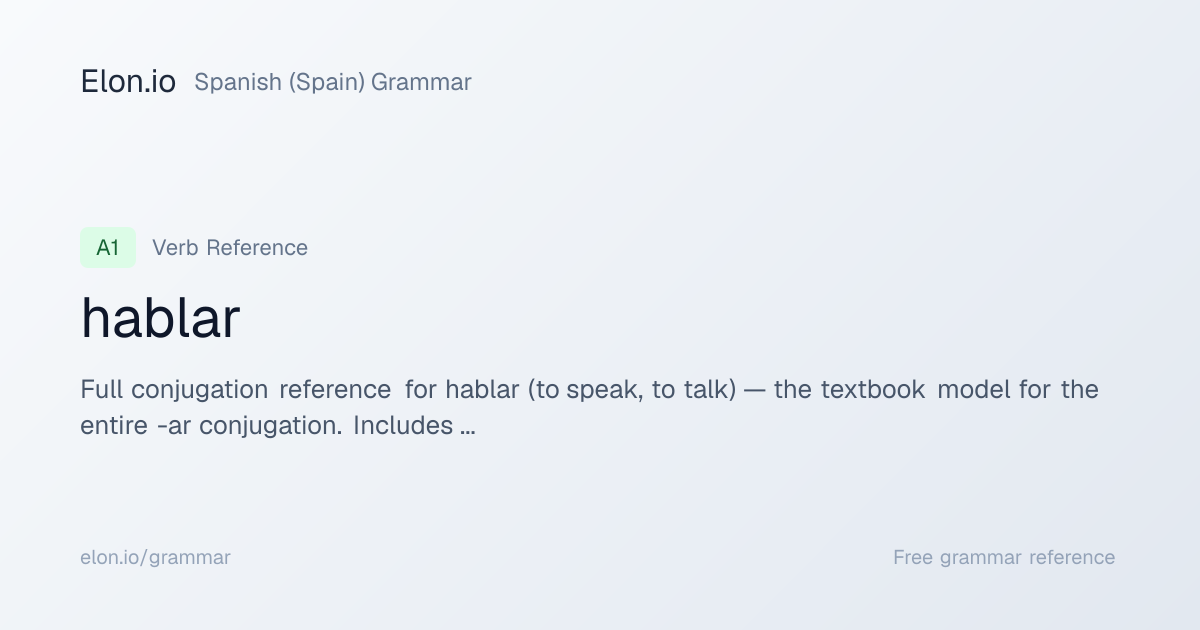Open the elon.io/grammar link
This screenshot has width=1200, height=630.
[x=155, y=557]
